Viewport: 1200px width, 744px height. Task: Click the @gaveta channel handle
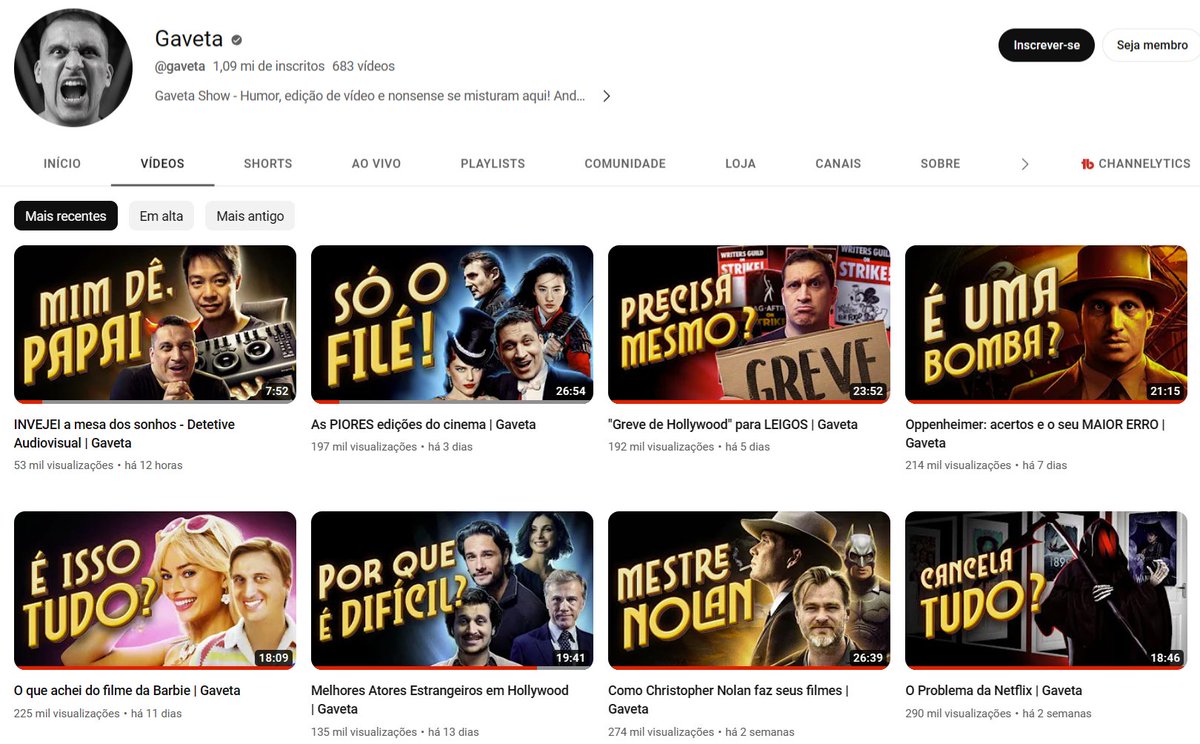[x=180, y=67]
